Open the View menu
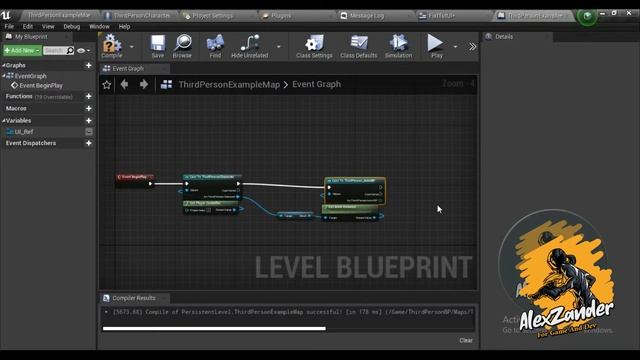The width and height of the screenshot is (640, 360). pos(48,27)
